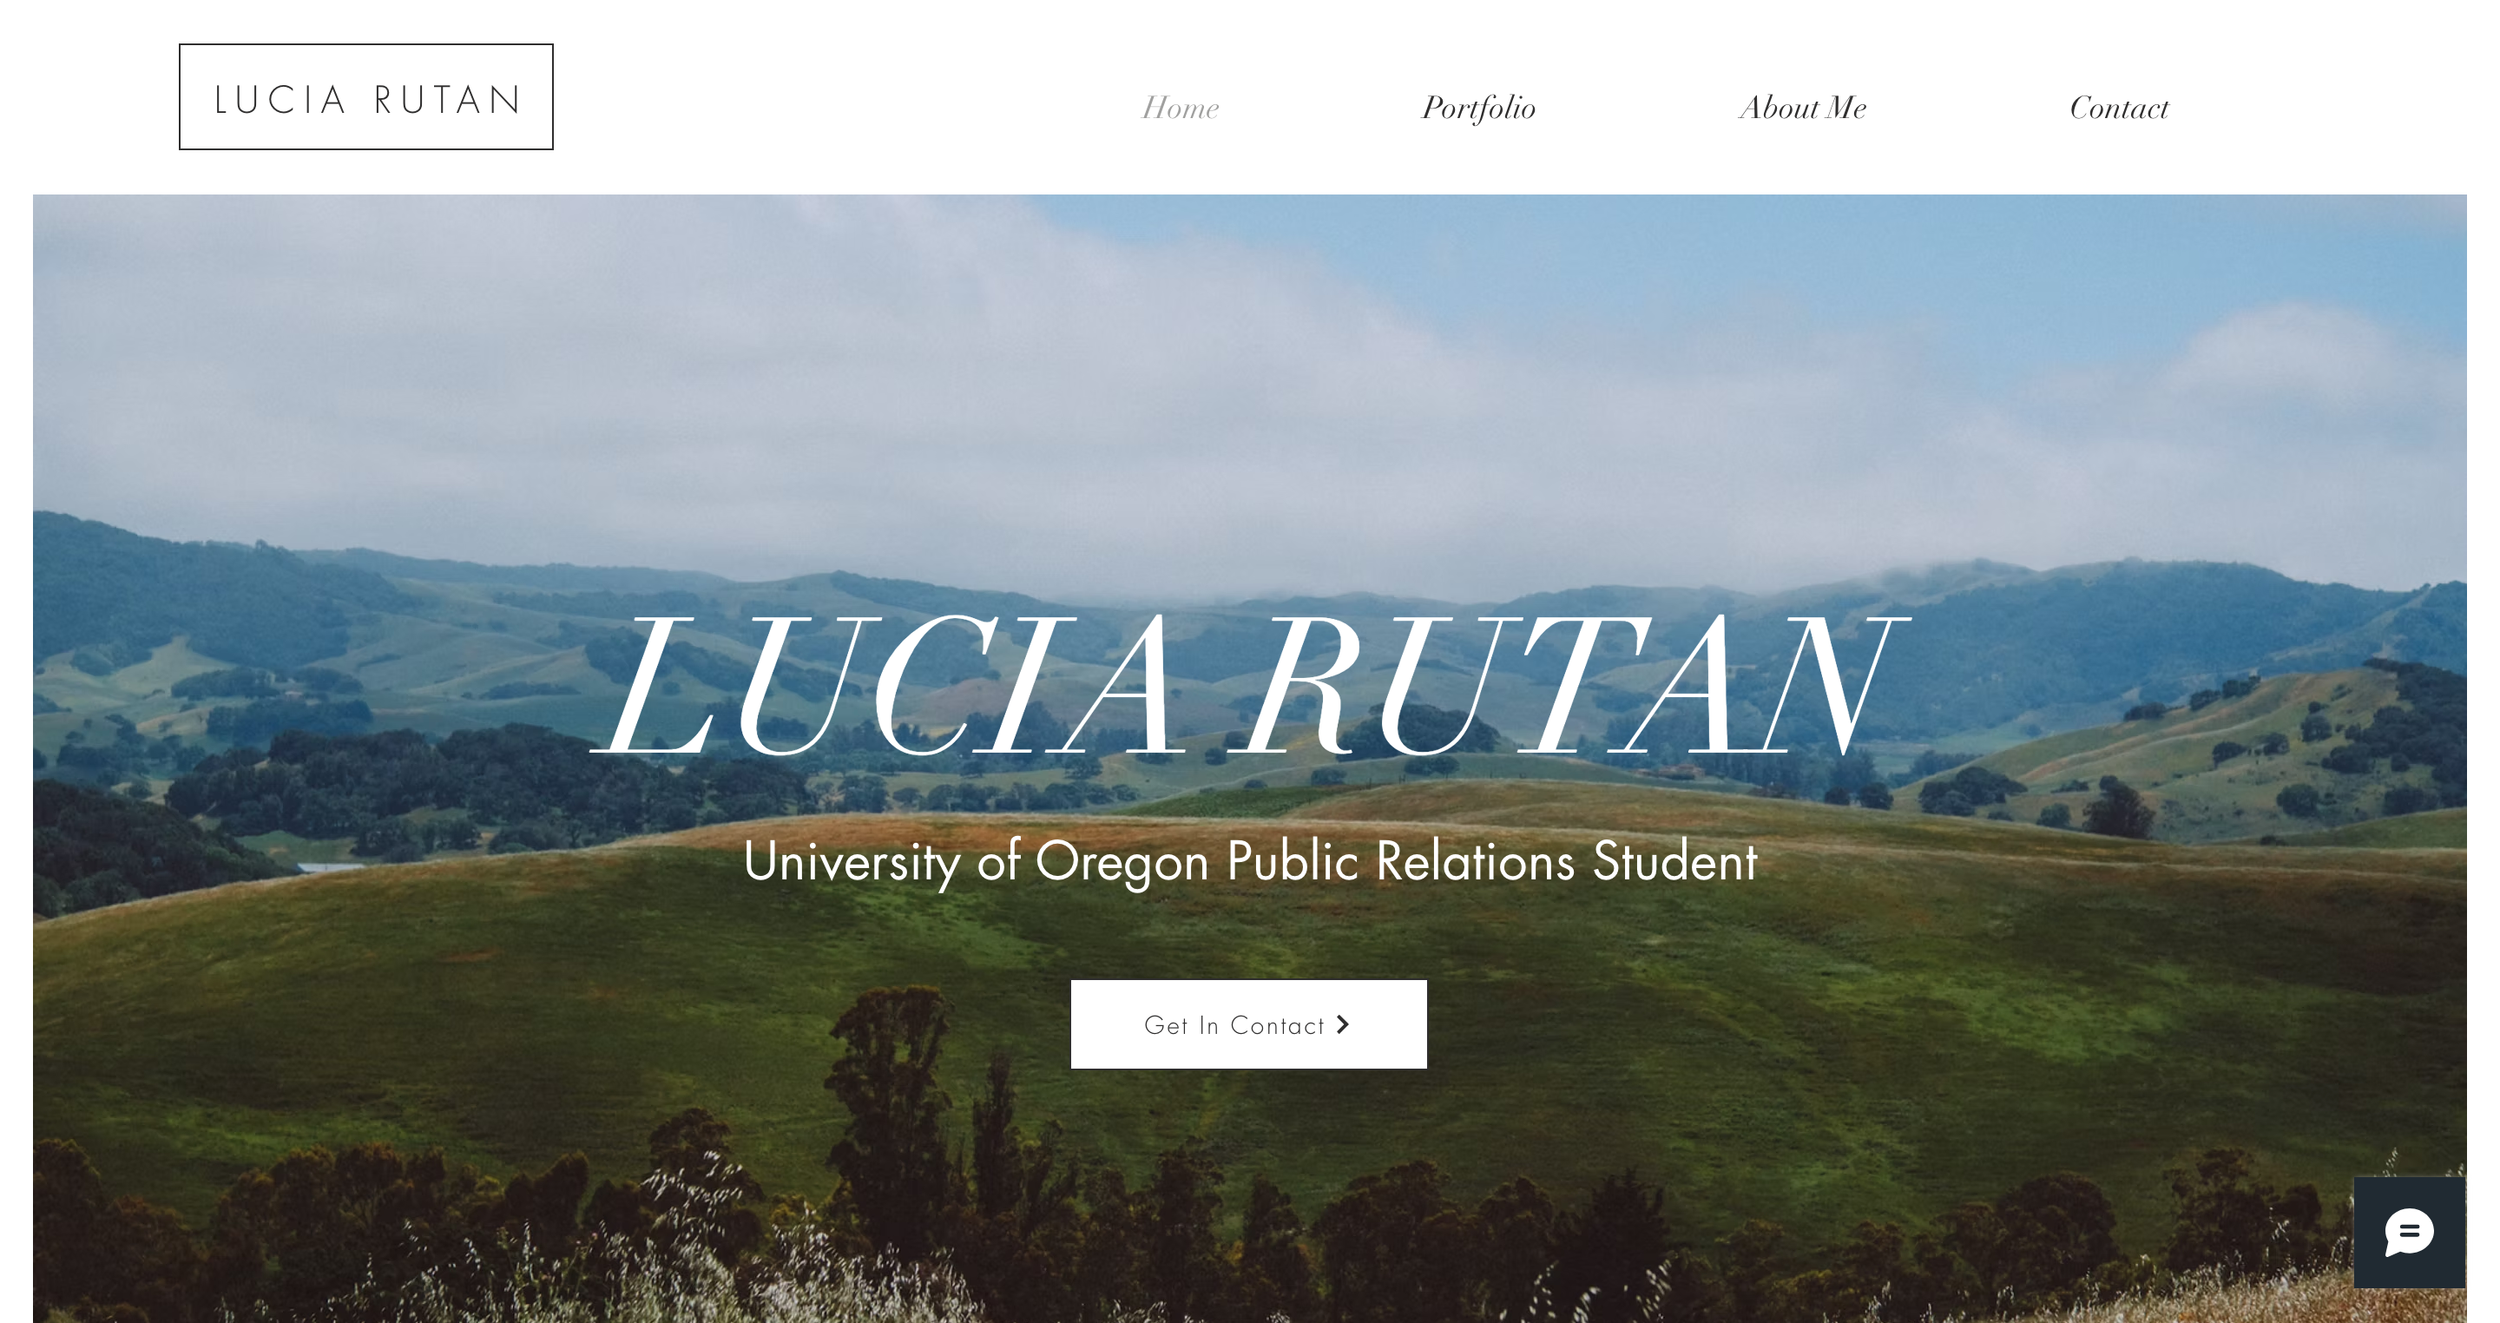Go to the Home menu item

(x=1180, y=108)
